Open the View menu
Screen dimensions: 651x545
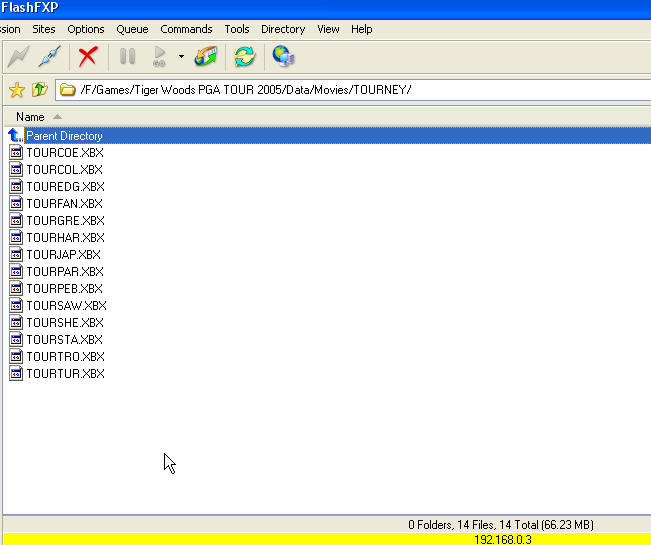tap(328, 29)
